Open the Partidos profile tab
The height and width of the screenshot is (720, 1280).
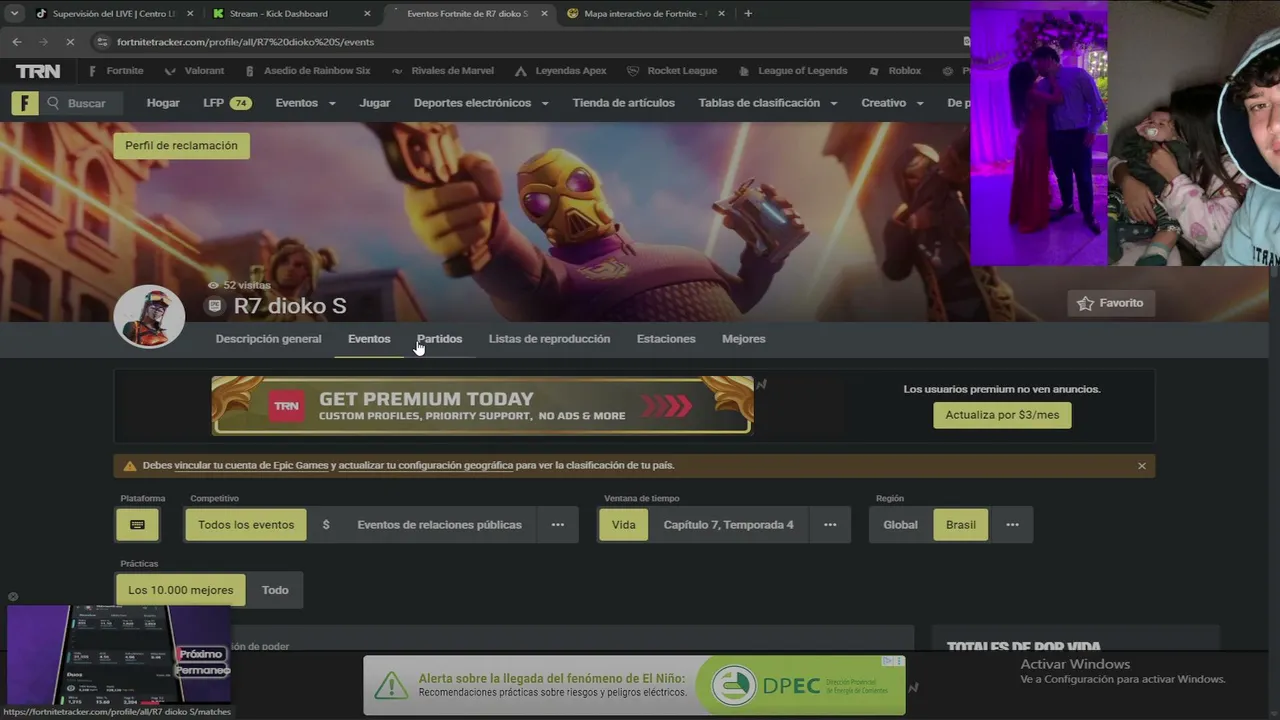[x=439, y=339]
